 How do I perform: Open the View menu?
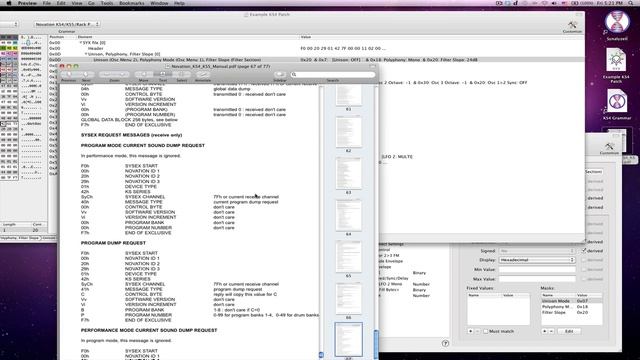point(77,3)
